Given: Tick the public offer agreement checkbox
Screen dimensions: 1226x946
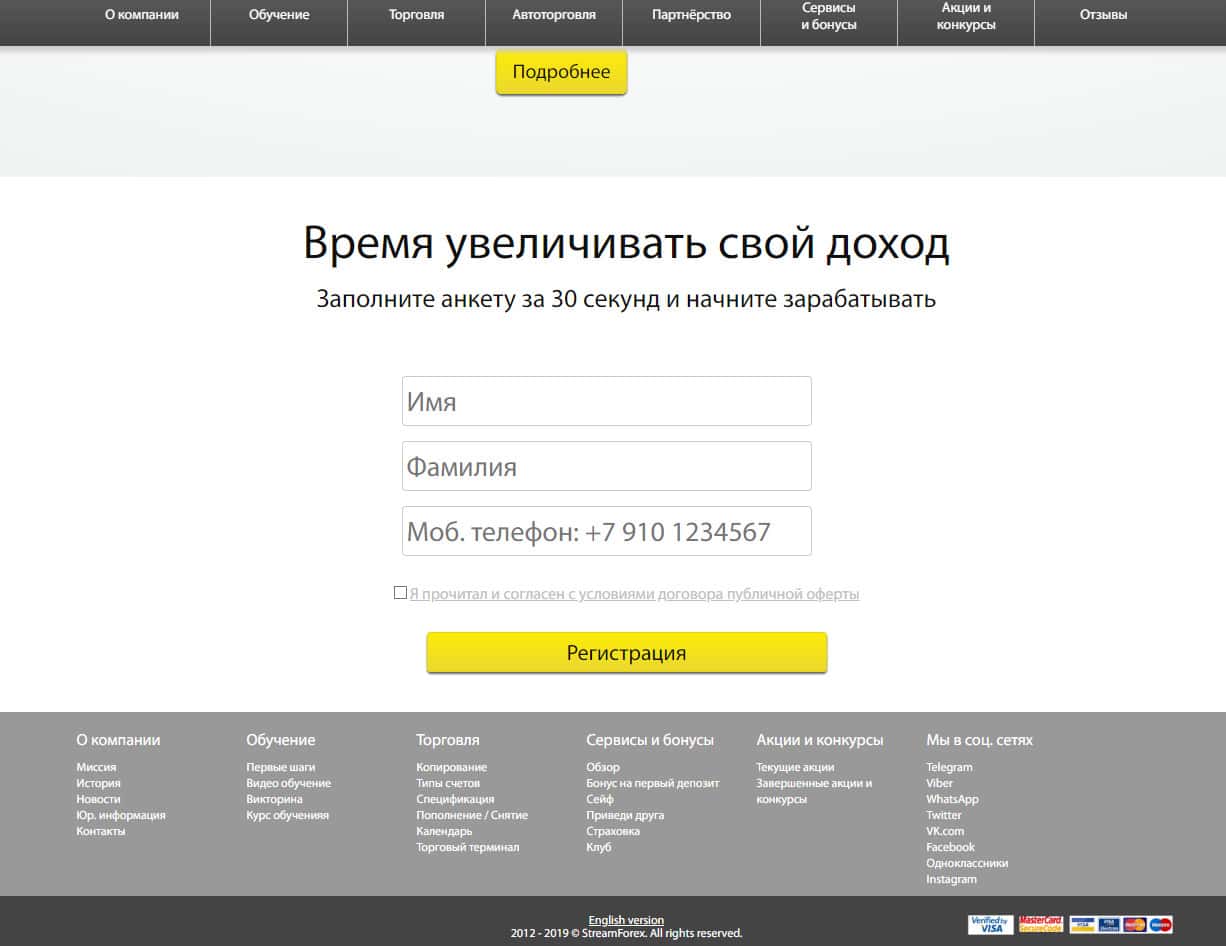Looking at the screenshot, I should [400, 593].
